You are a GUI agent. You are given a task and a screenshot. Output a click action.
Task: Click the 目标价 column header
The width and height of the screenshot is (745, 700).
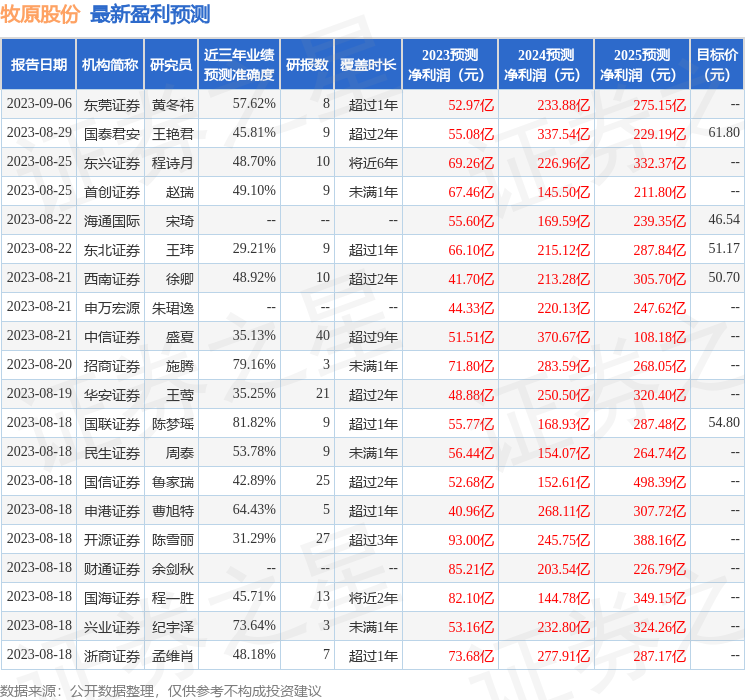tap(717, 65)
